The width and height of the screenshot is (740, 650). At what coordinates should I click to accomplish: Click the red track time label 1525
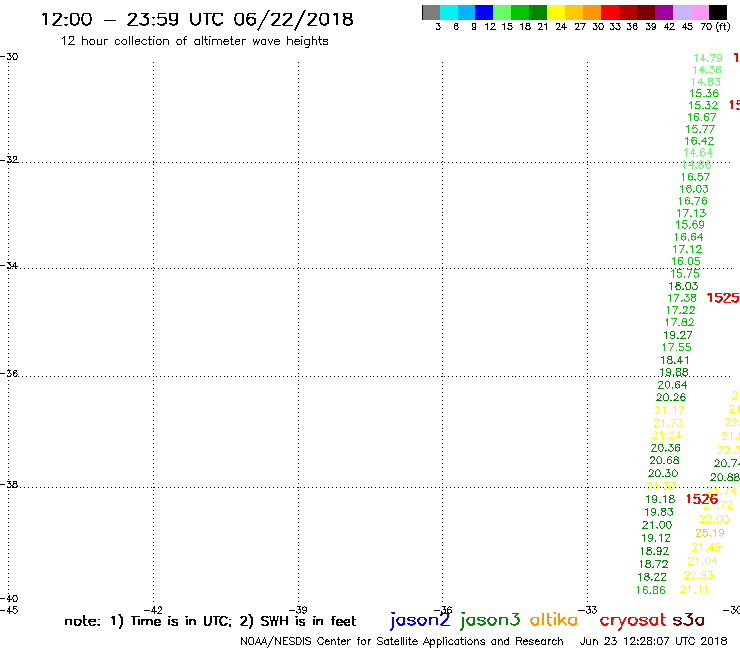[x=723, y=298]
